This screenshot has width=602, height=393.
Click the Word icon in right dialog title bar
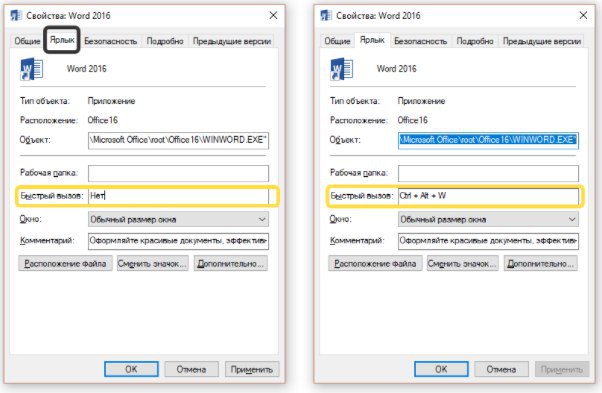click(326, 15)
